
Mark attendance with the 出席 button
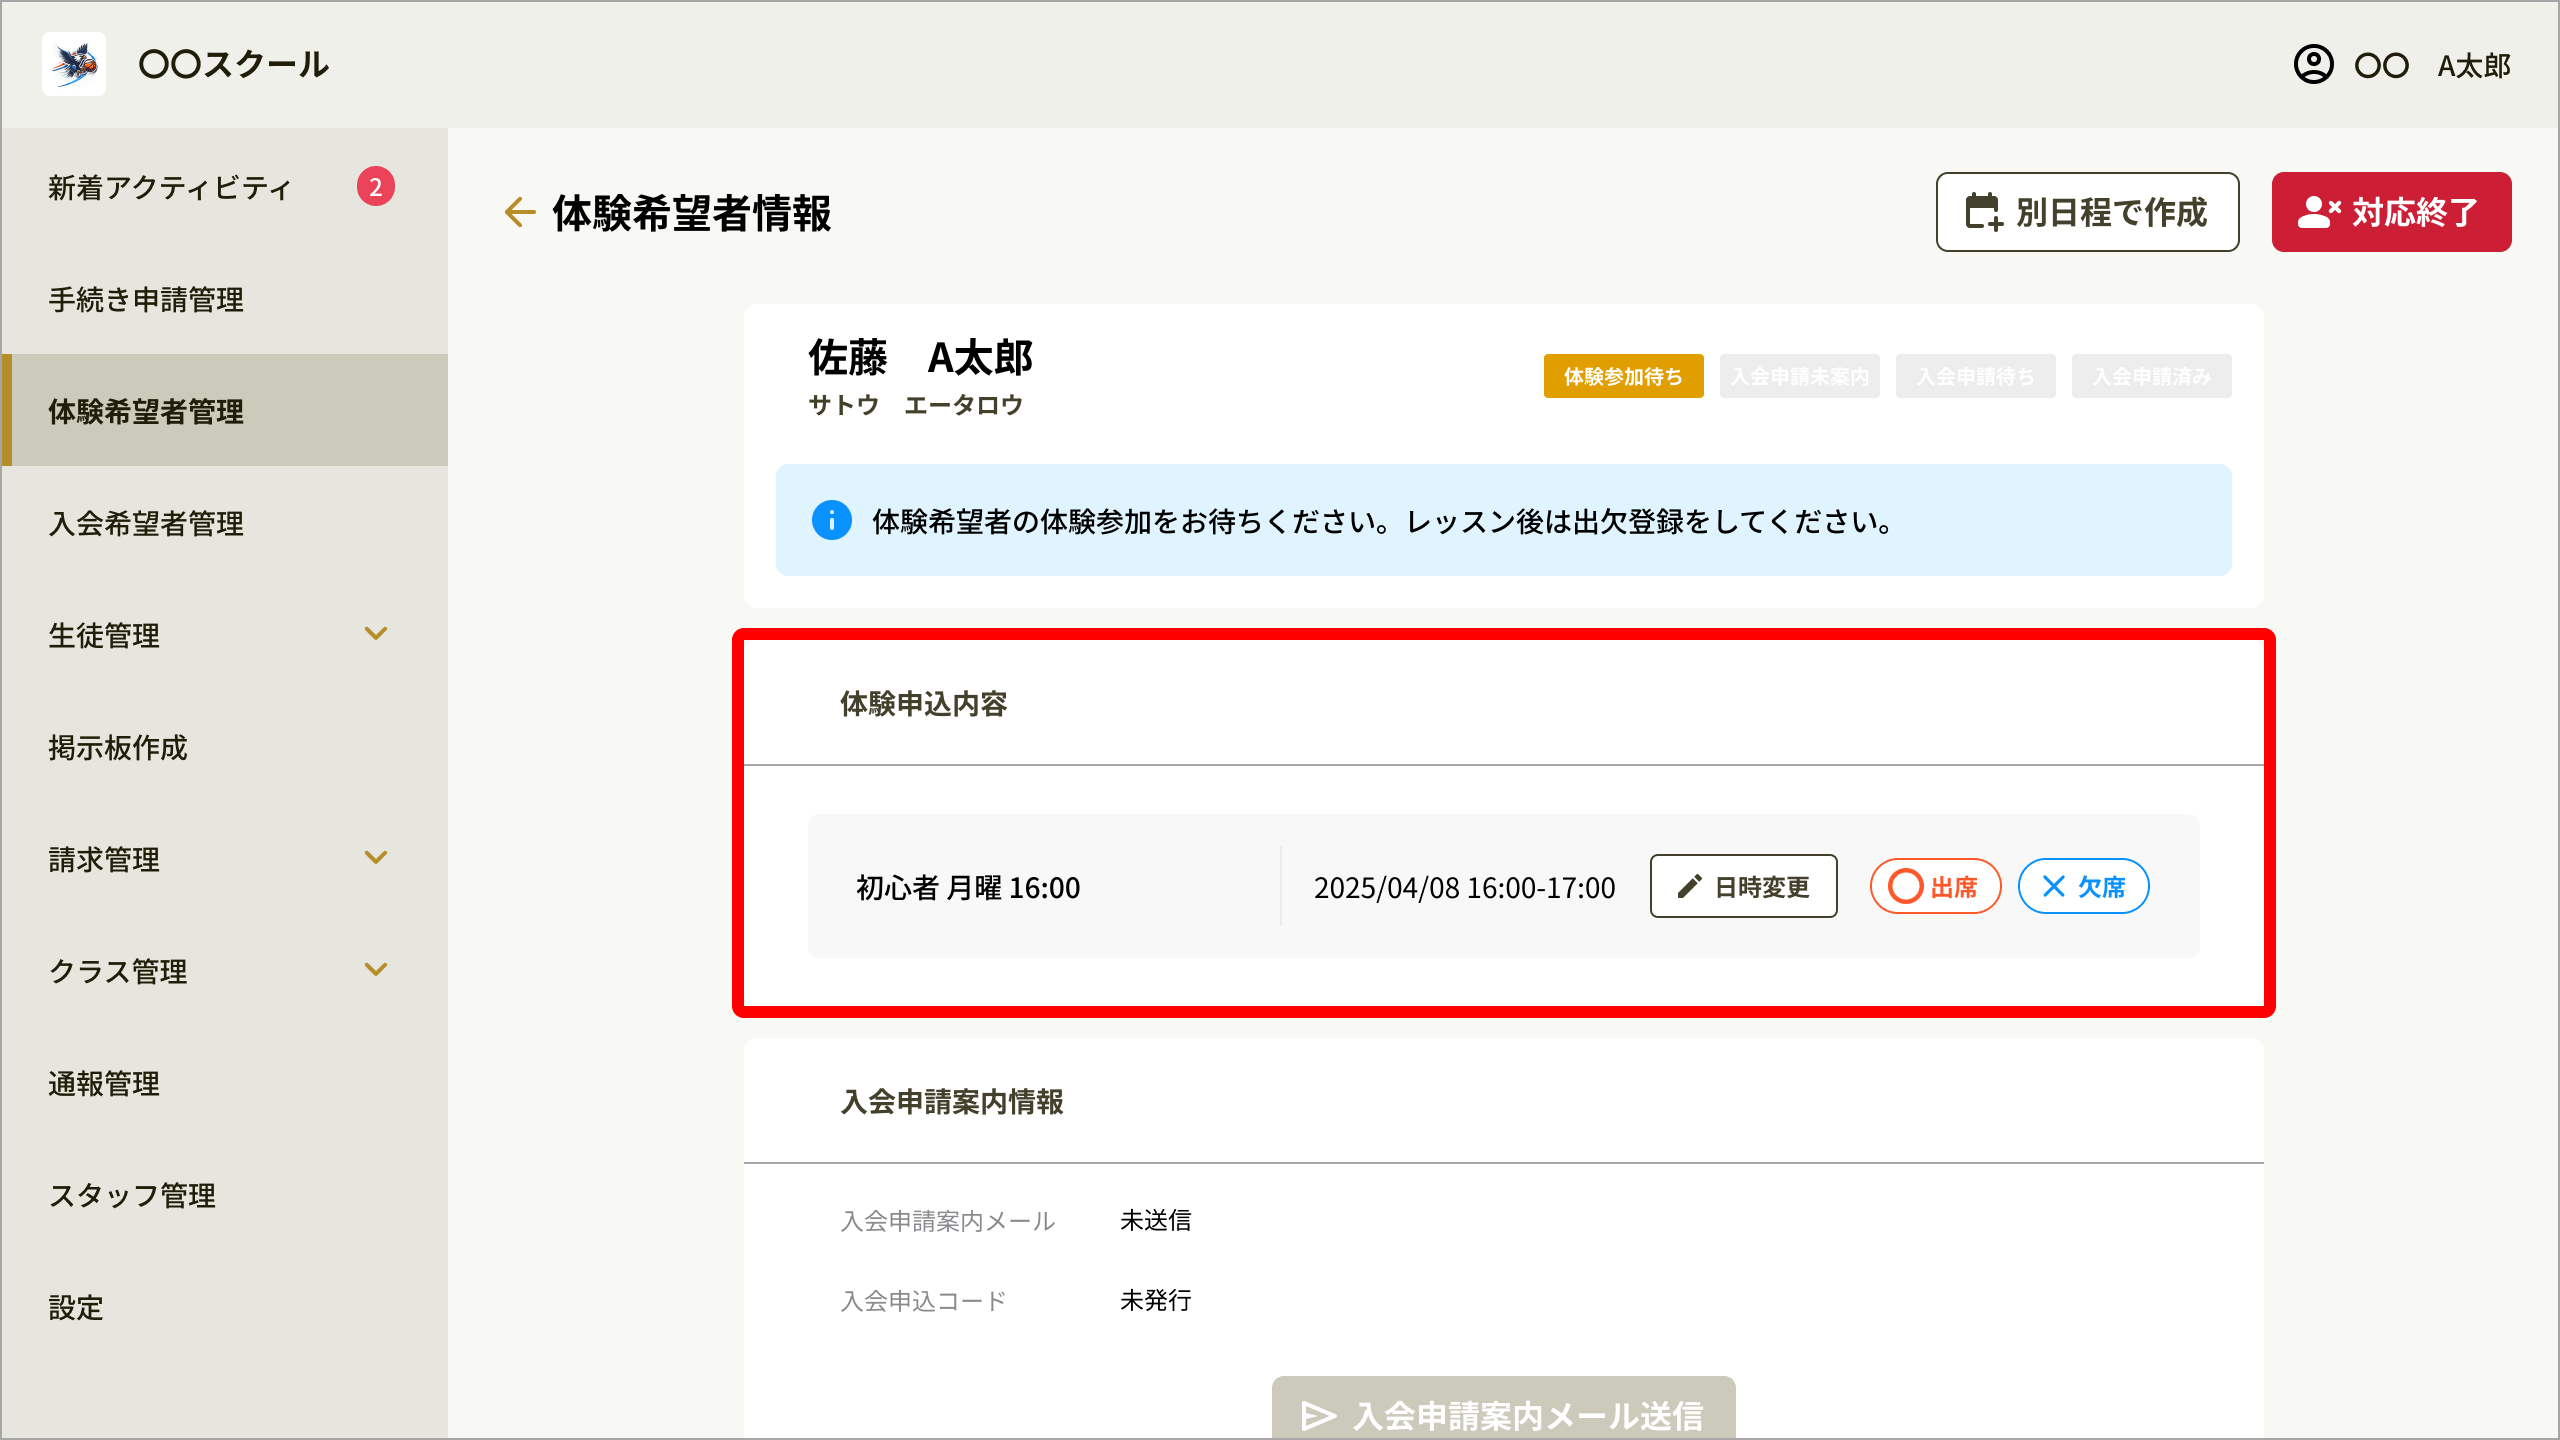tap(1935, 886)
